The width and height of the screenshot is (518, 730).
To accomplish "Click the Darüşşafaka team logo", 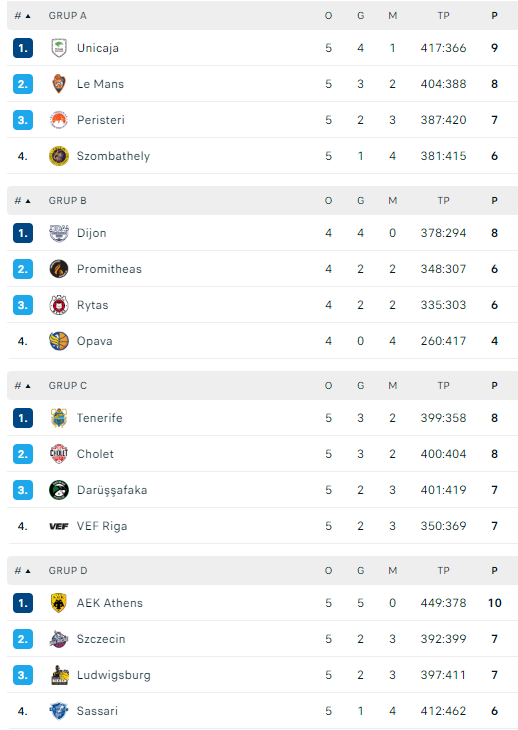I will click(59, 490).
